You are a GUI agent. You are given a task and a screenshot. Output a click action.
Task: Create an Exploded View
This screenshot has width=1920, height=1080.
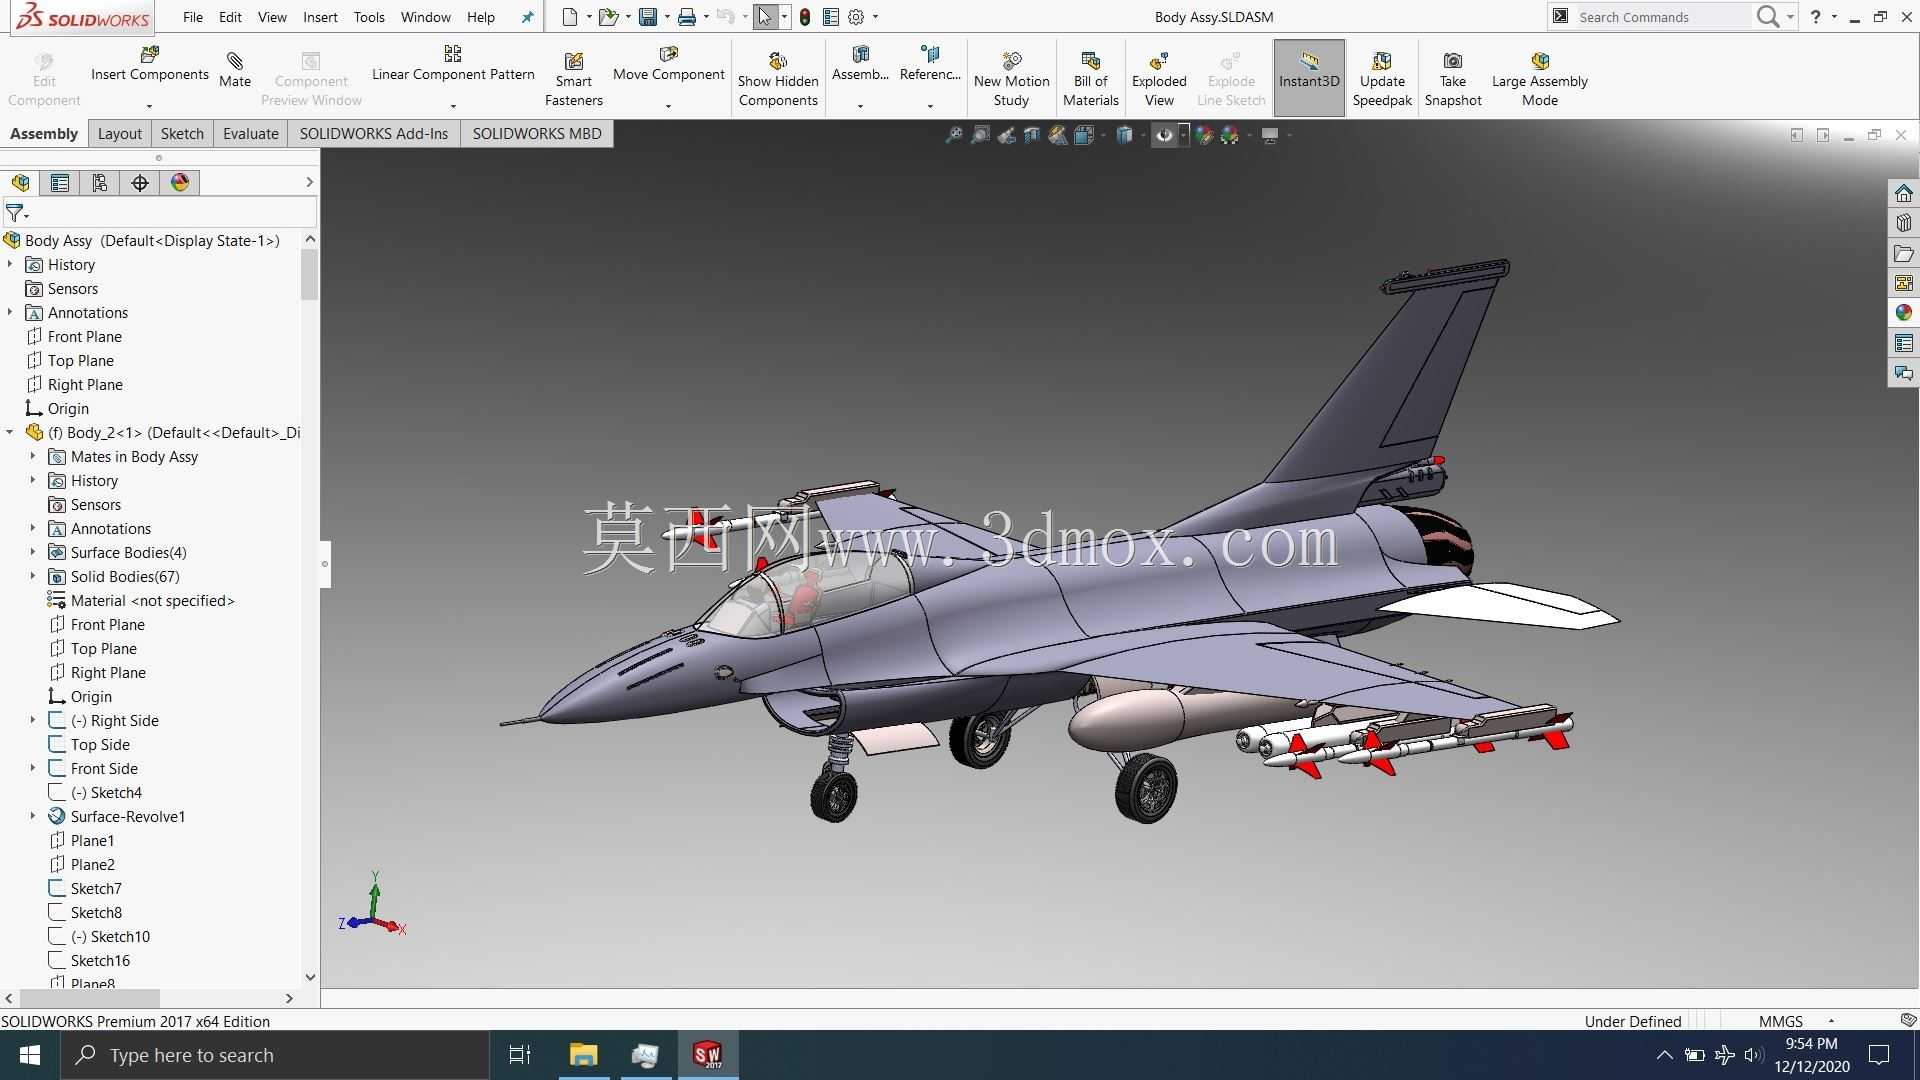1159,79
